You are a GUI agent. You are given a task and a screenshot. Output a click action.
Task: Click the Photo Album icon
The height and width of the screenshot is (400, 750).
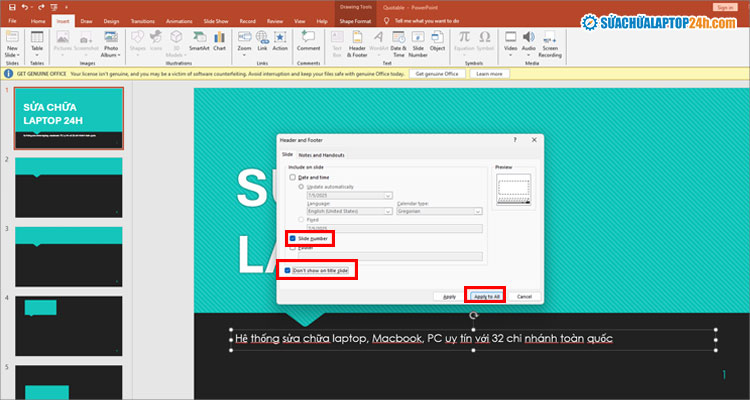click(x=110, y=37)
